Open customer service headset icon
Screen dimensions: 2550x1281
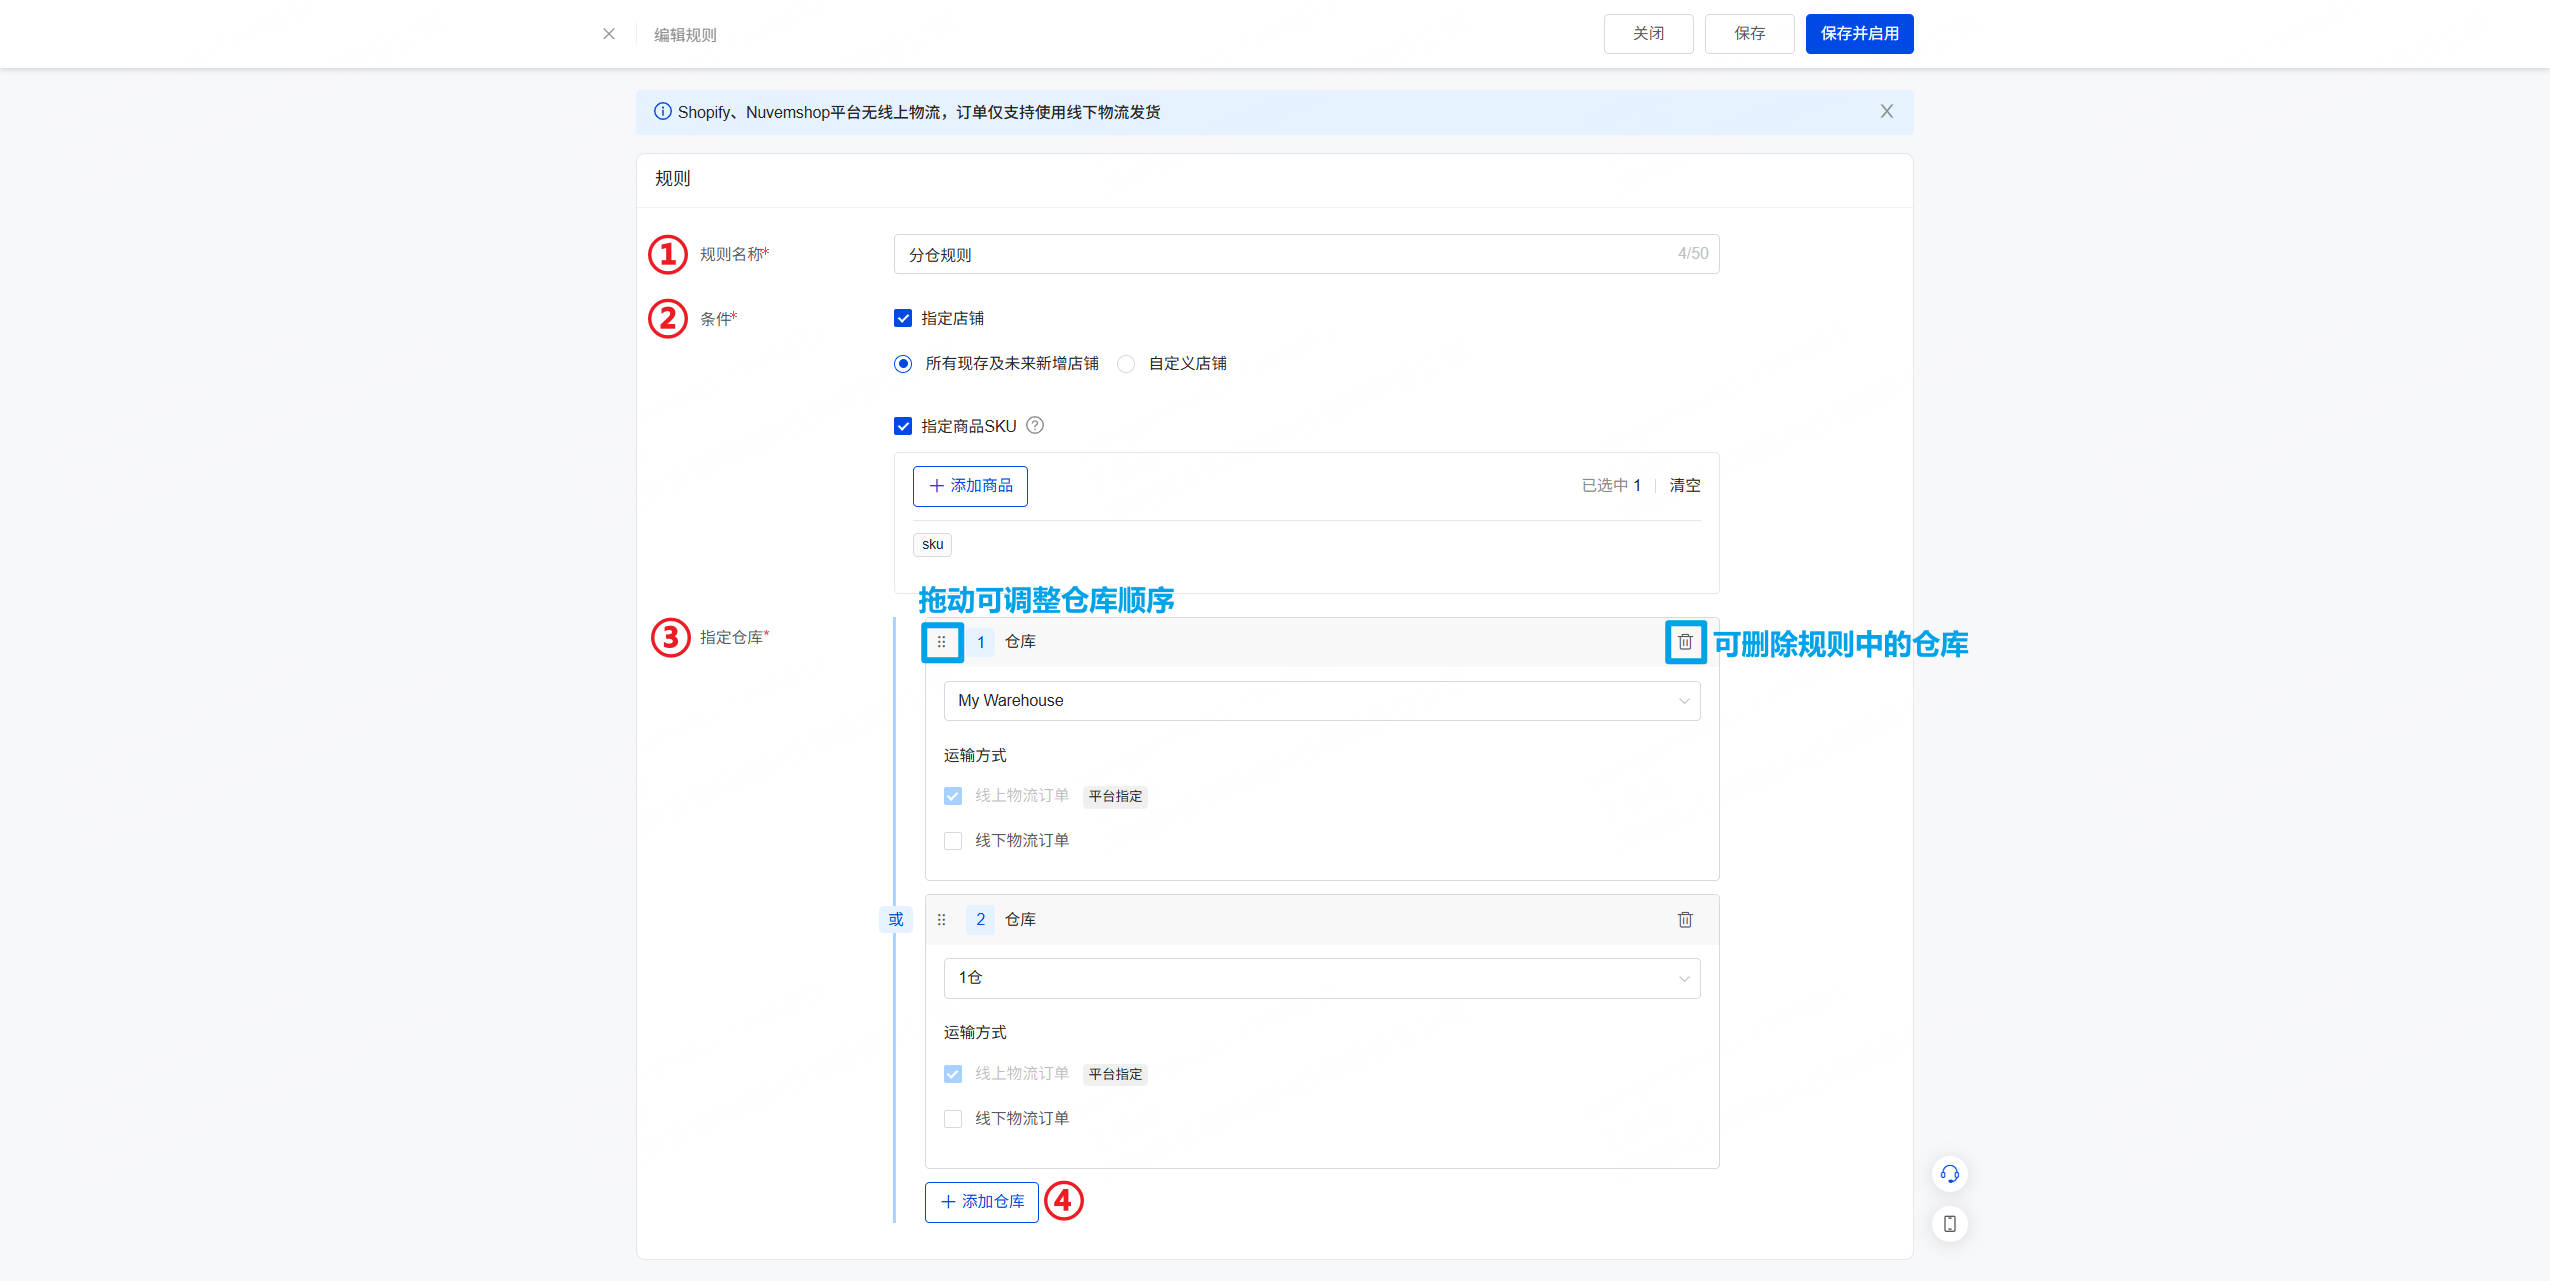pyautogui.click(x=1949, y=1174)
